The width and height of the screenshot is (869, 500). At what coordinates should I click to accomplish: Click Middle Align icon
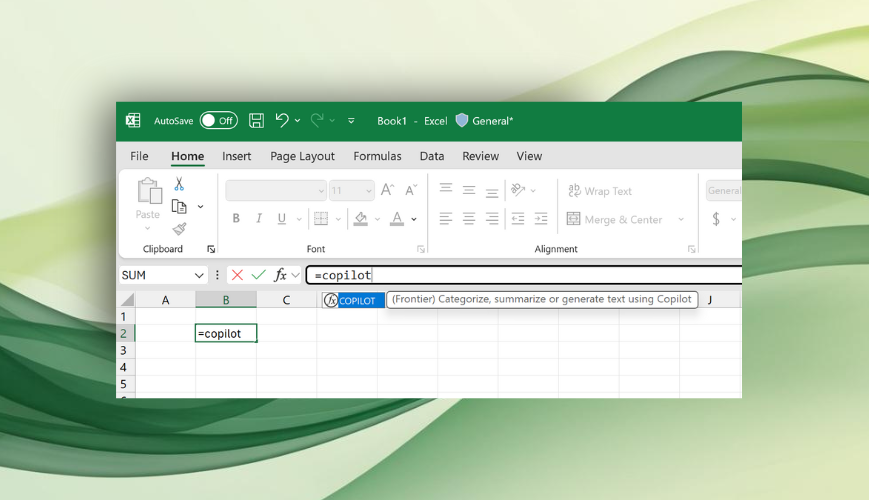[x=469, y=190]
